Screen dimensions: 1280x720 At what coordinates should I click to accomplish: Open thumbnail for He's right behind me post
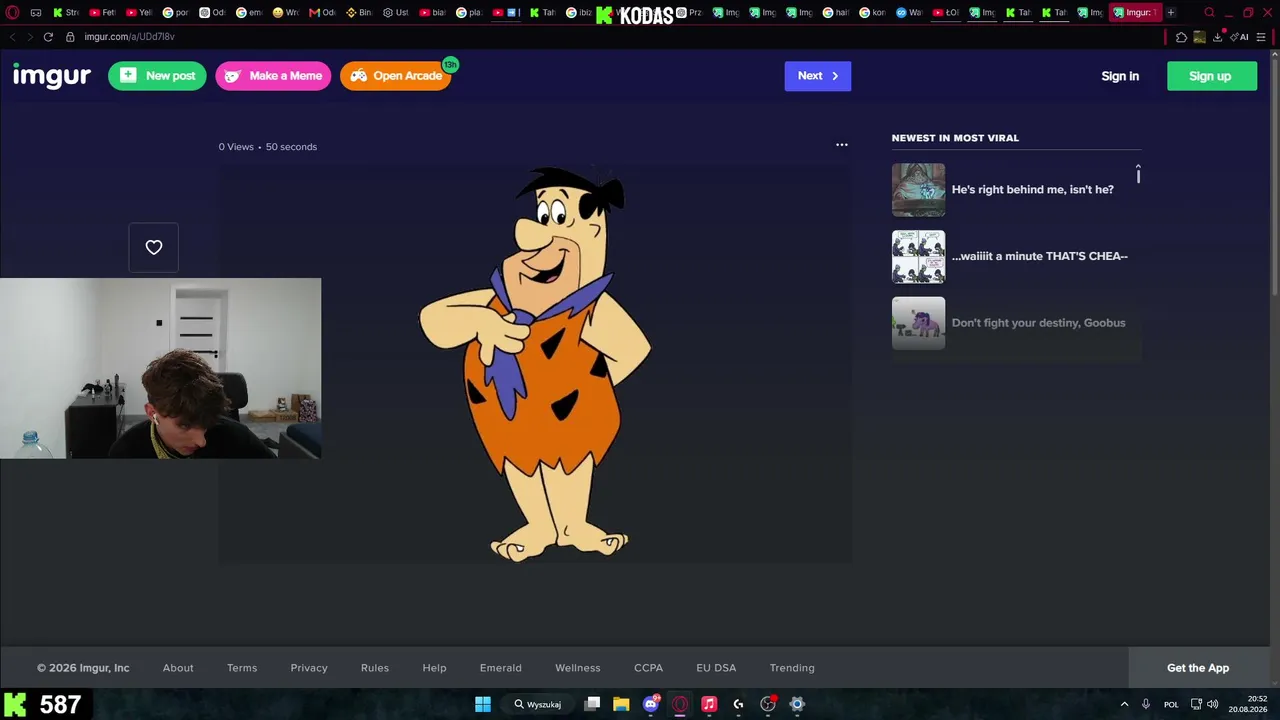(x=918, y=190)
